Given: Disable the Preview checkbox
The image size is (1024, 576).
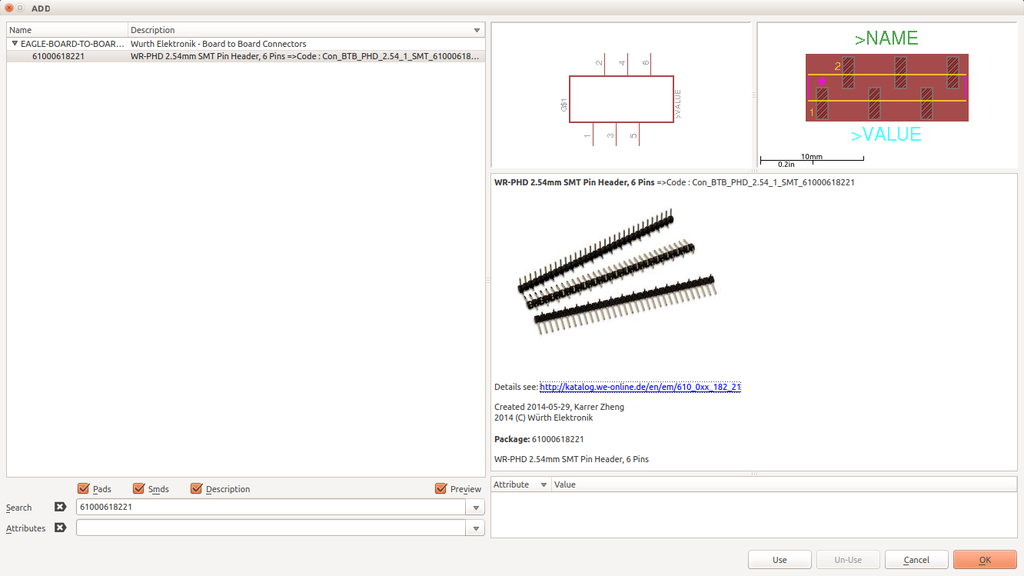Looking at the screenshot, I should 441,488.
